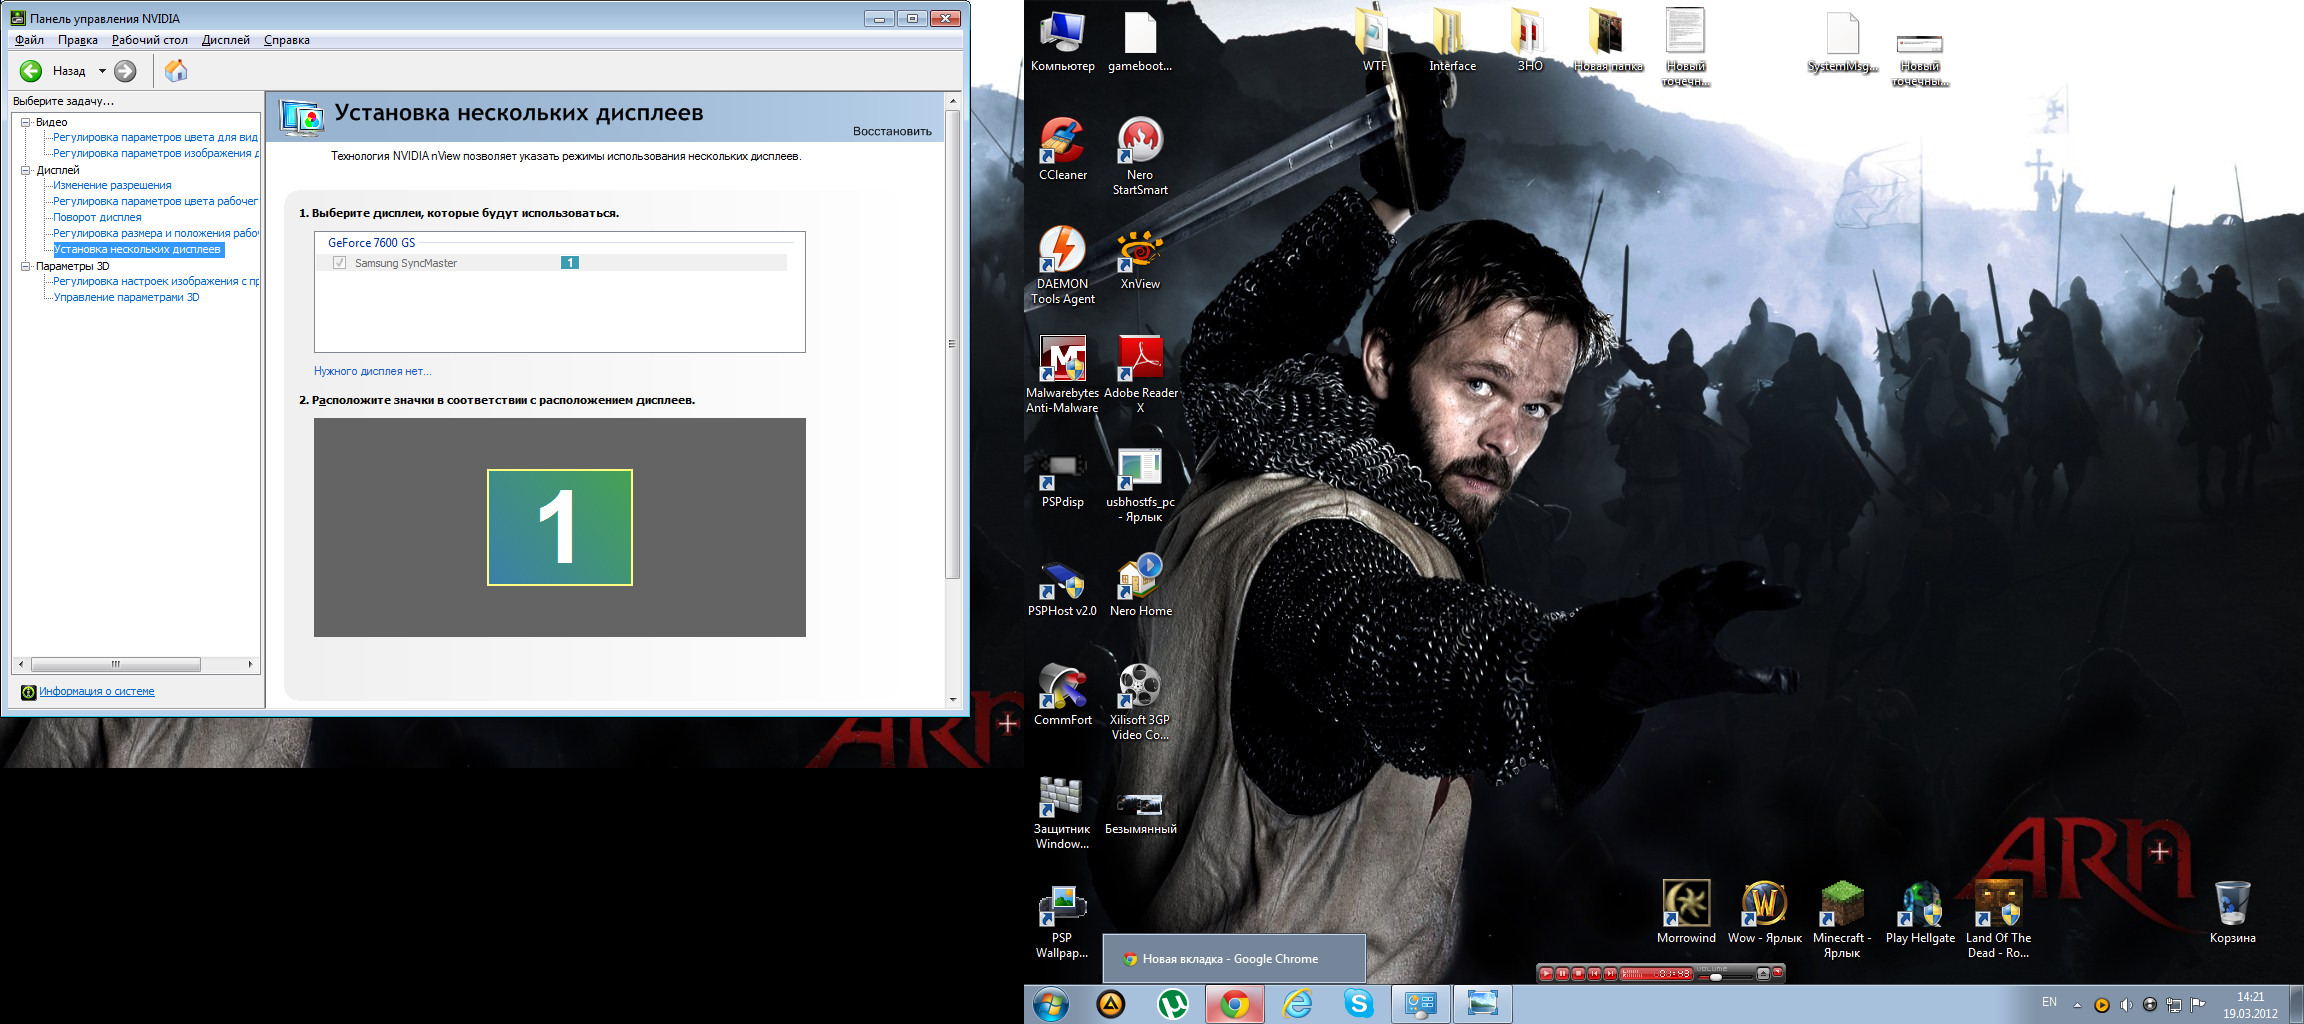Collapse the Дисплей tree node

(25, 170)
